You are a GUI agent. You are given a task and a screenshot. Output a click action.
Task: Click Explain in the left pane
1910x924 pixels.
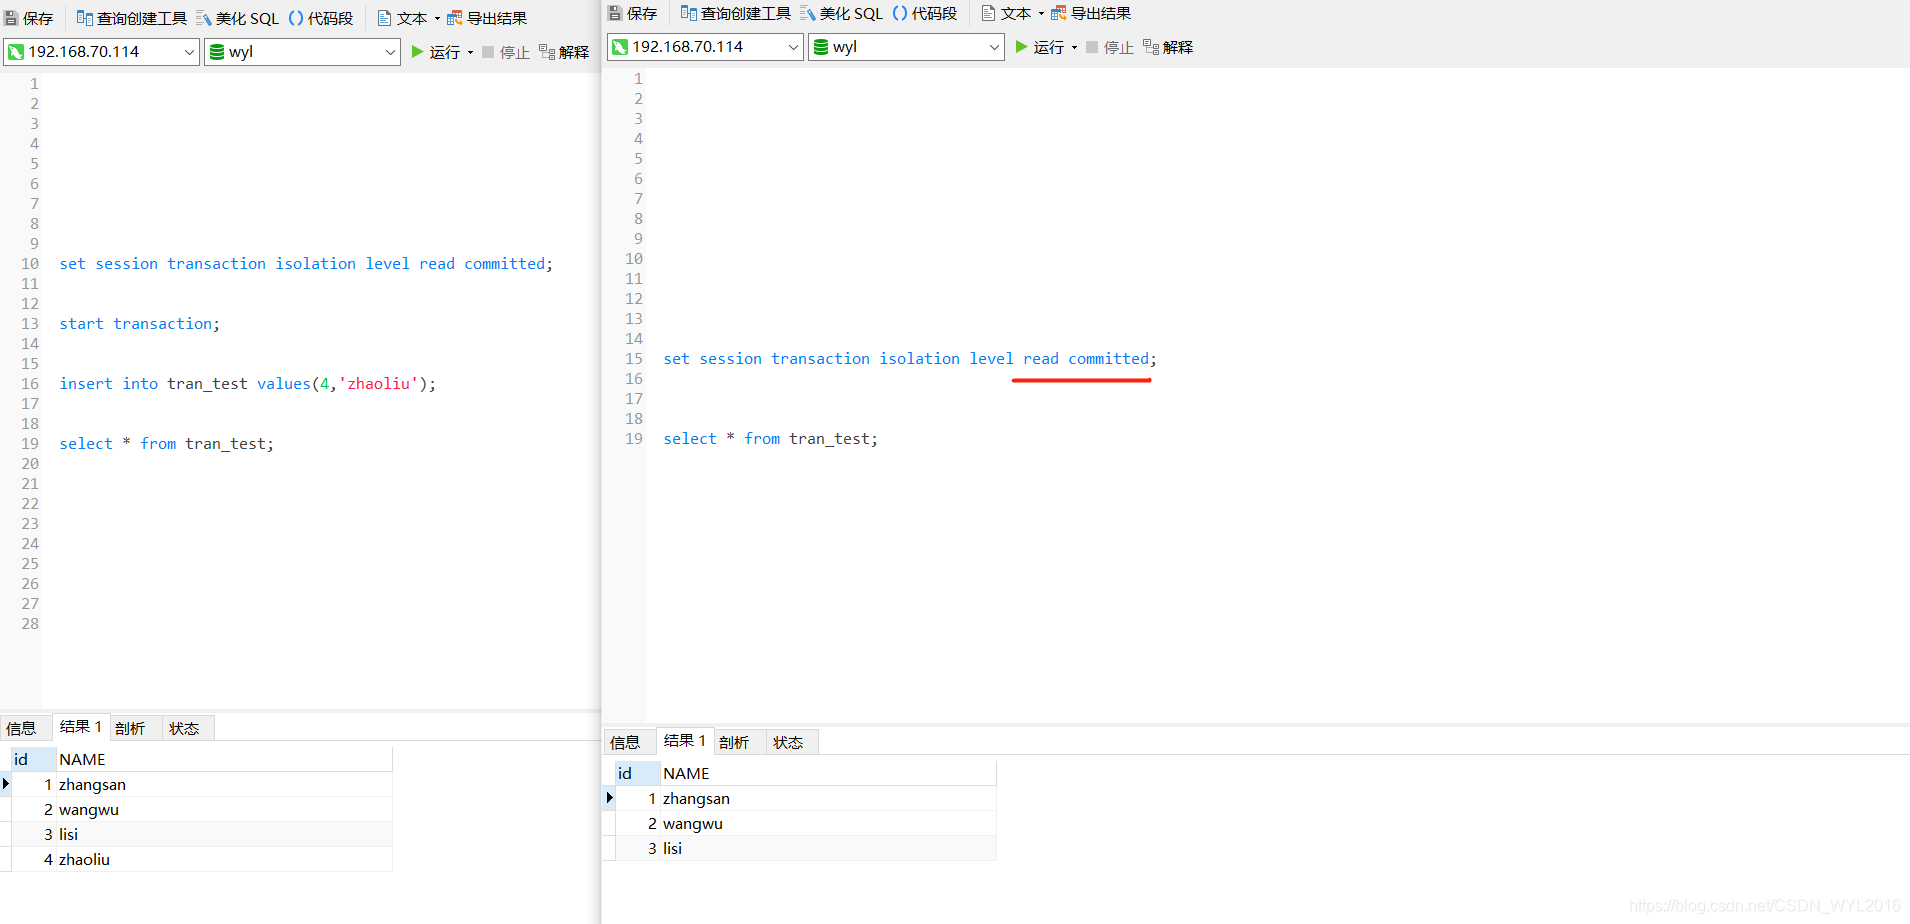tap(564, 52)
